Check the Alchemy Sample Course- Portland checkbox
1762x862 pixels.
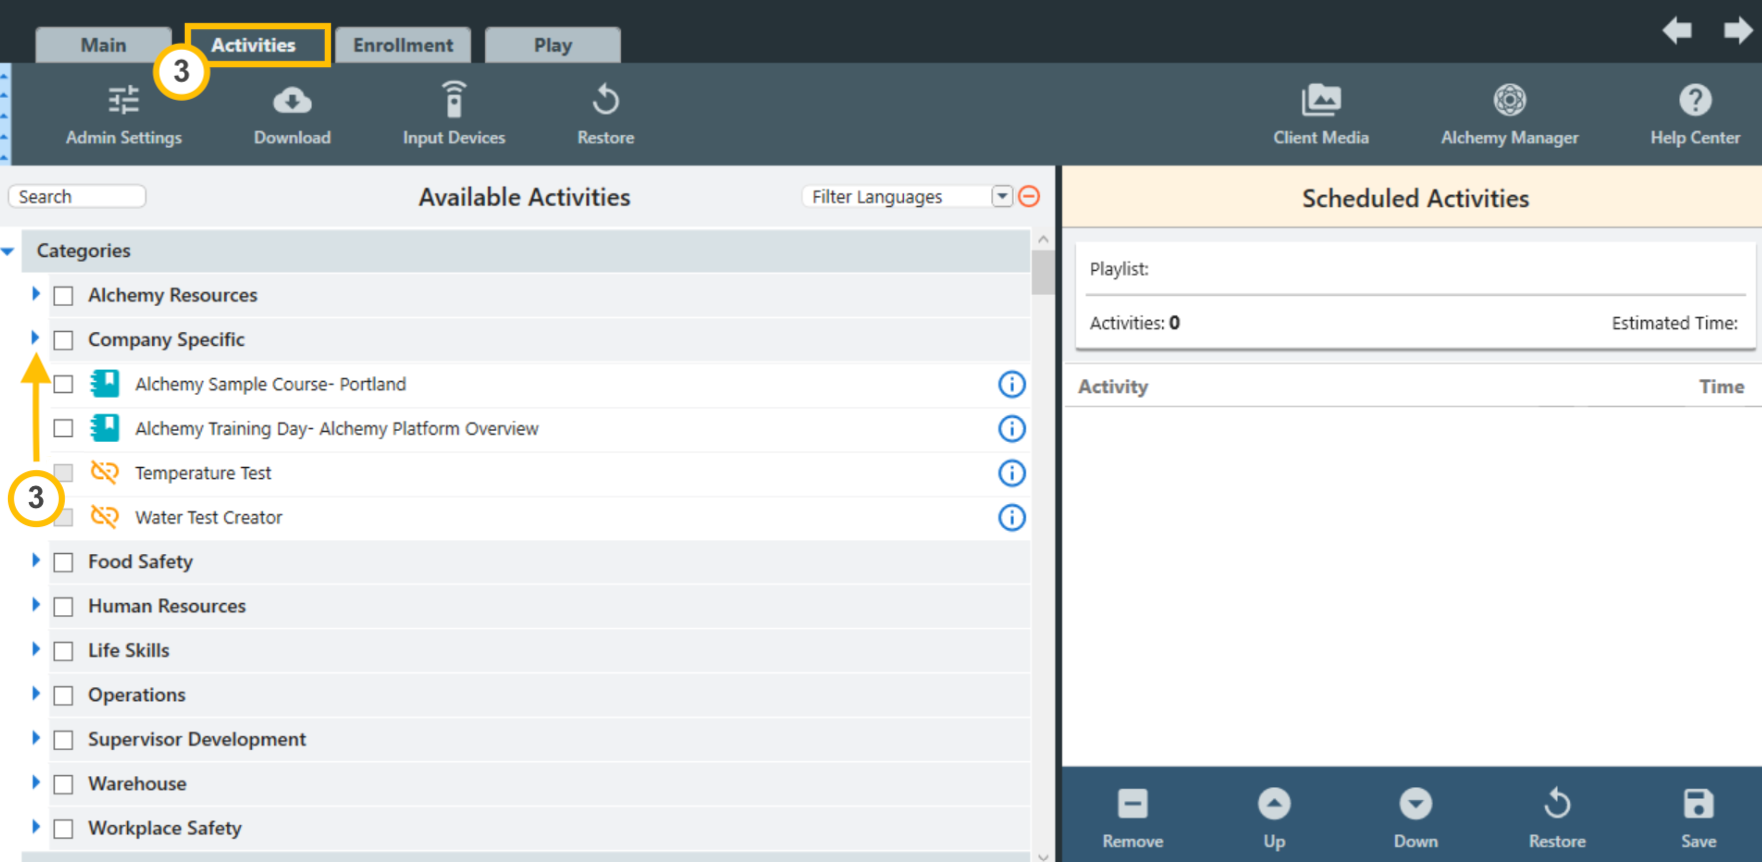64,384
